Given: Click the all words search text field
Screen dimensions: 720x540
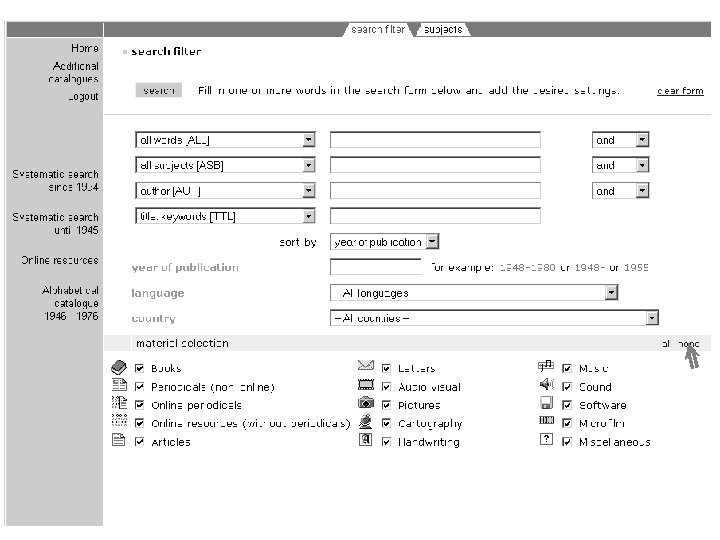Looking at the screenshot, I should (x=435, y=140).
